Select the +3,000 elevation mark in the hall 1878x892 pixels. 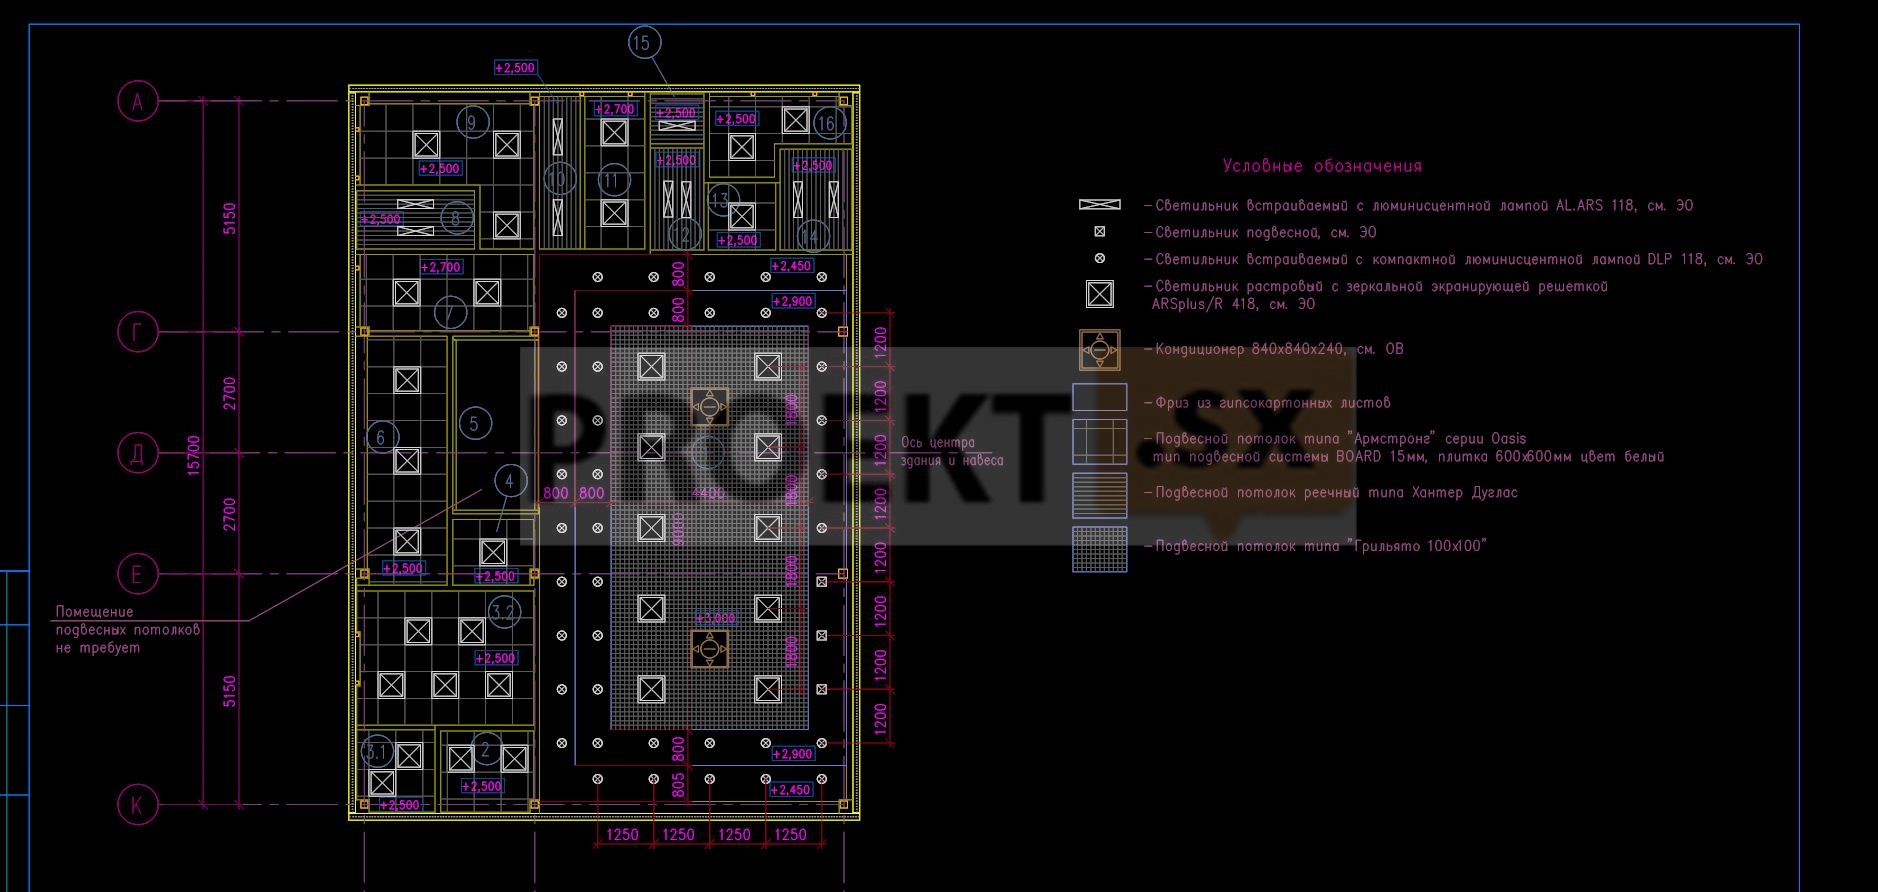point(715,619)
